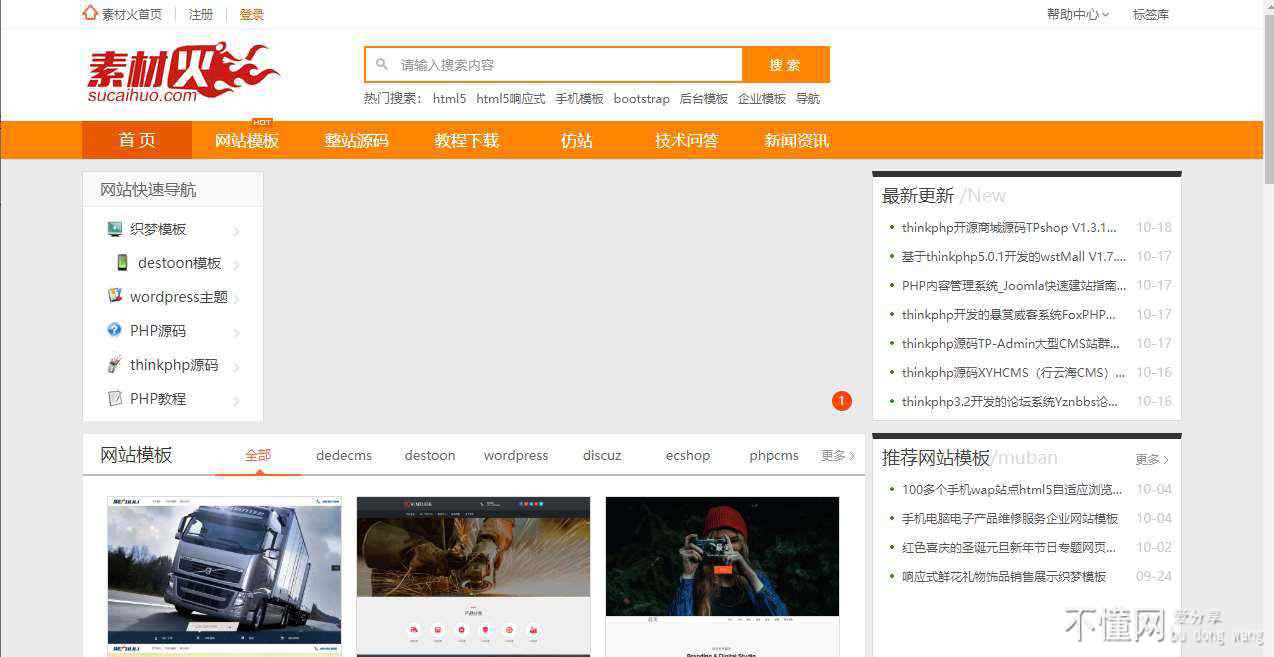Click the thinkphp源码 icon
Image resolution: width=1274 pixels, height=657 pixels.
[x=115, y=364]
